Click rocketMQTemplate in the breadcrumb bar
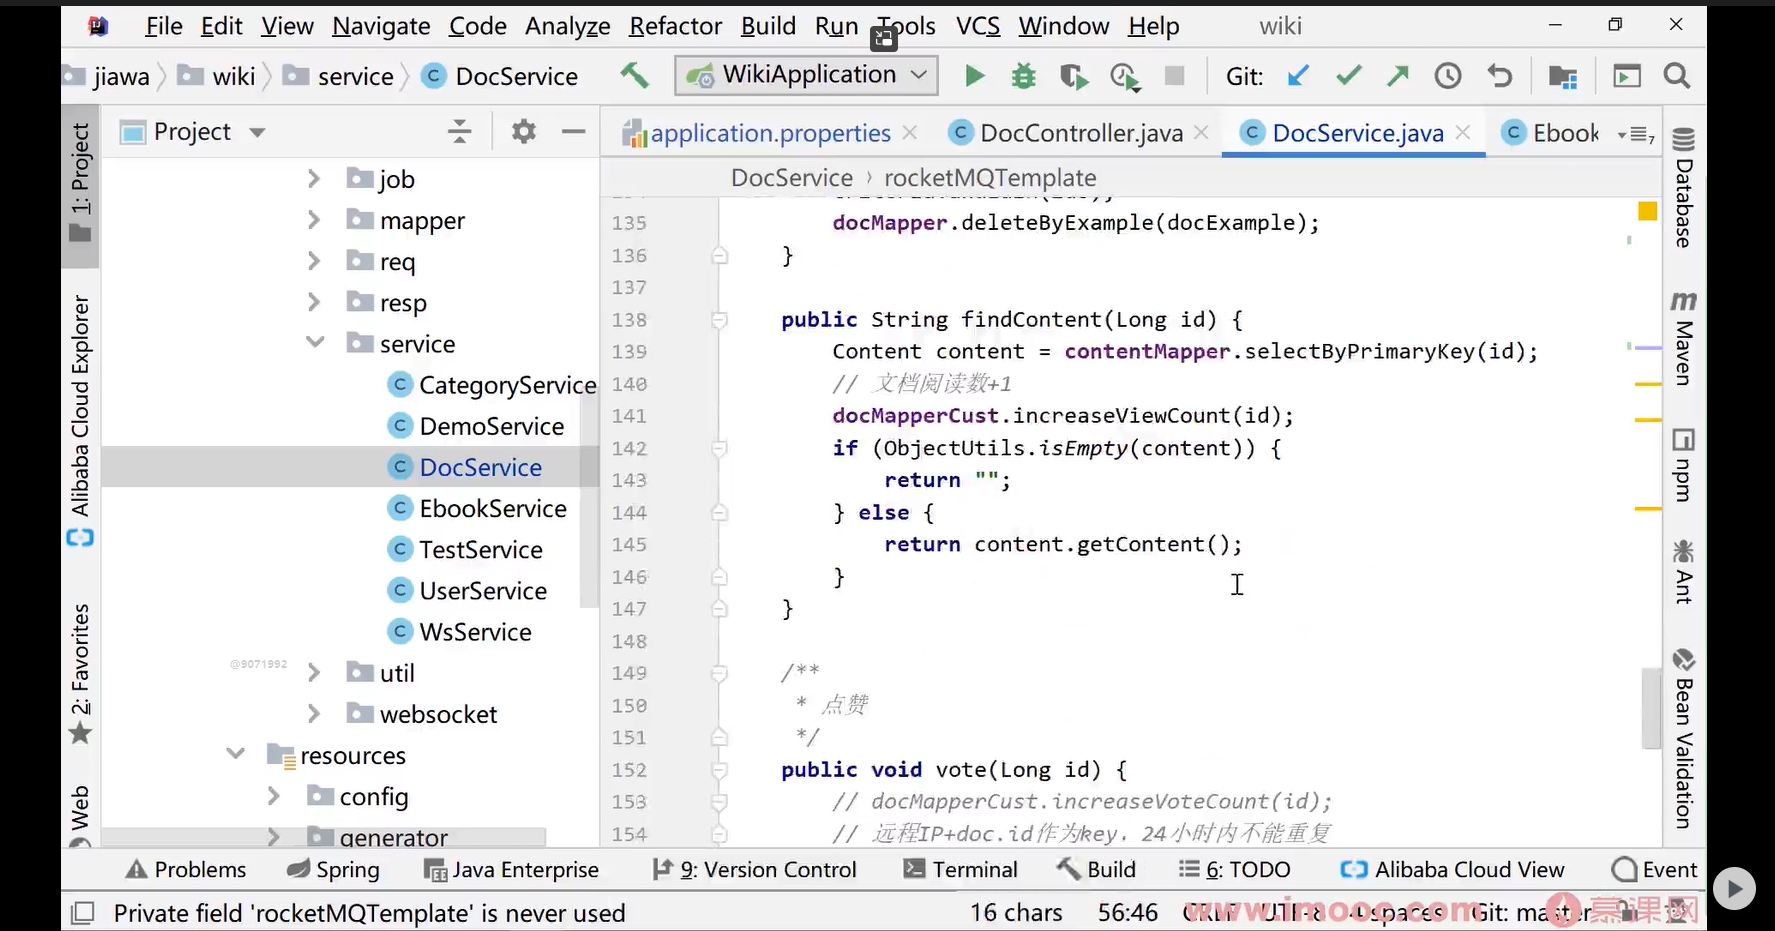 (x=990, y=178)
